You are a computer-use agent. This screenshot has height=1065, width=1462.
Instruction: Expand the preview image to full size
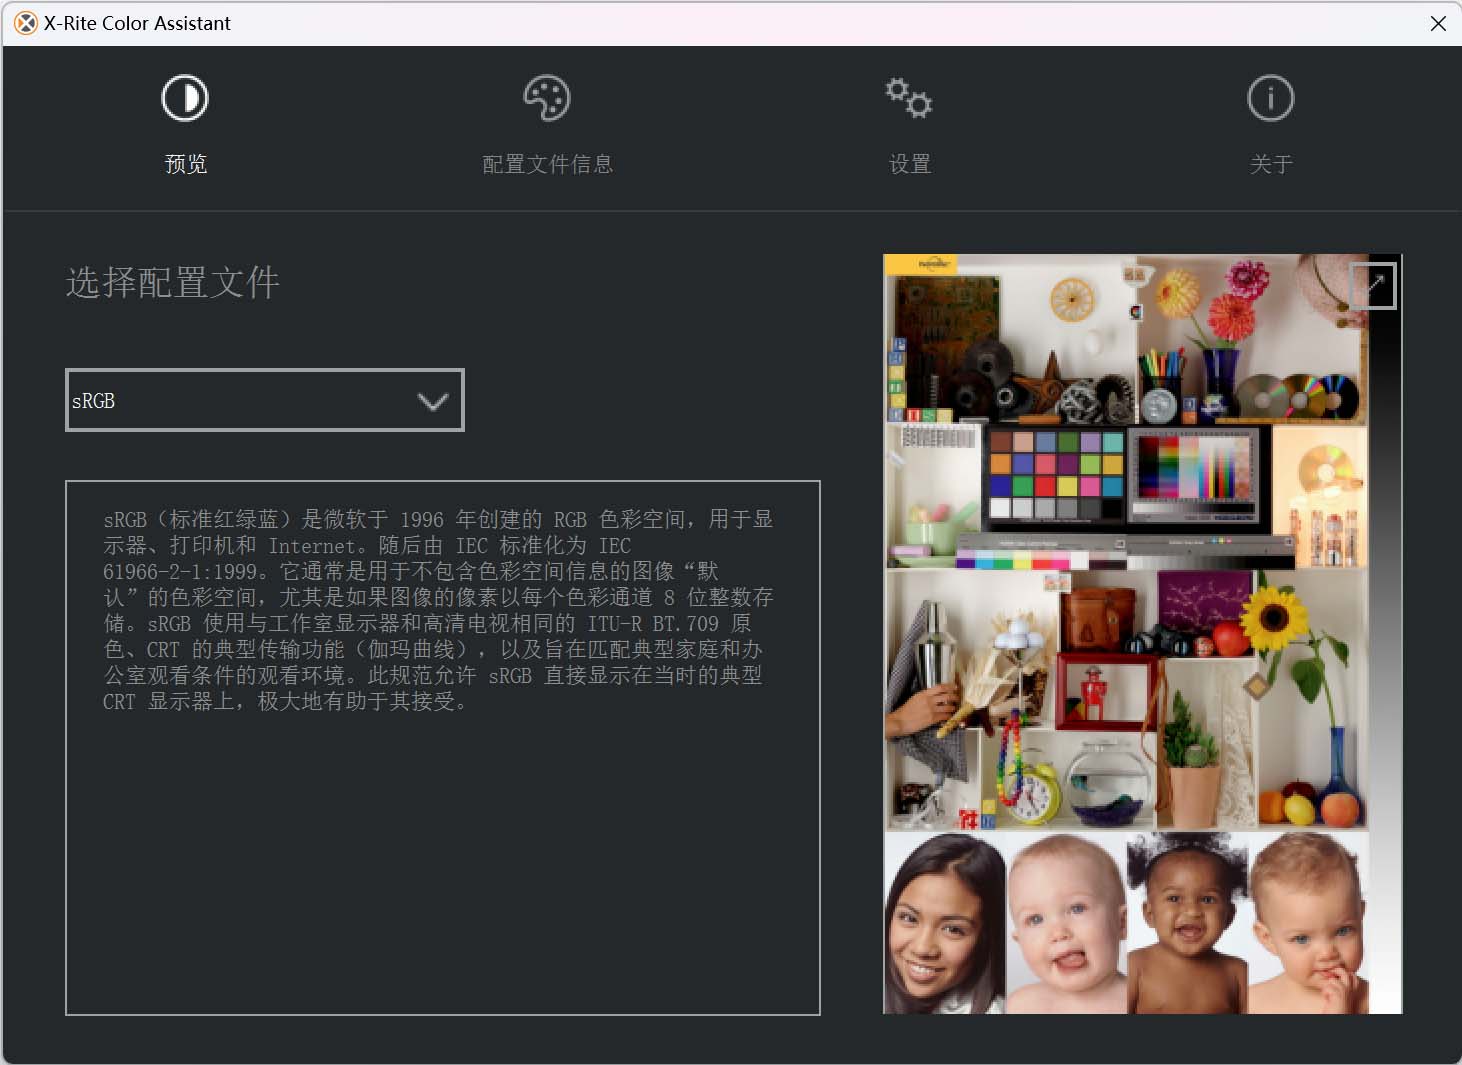1374,286
